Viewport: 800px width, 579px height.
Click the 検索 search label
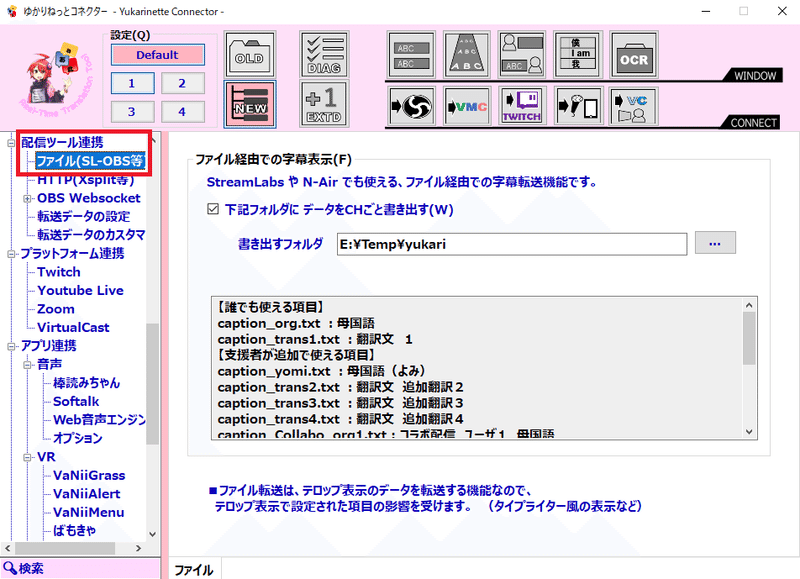32,568
